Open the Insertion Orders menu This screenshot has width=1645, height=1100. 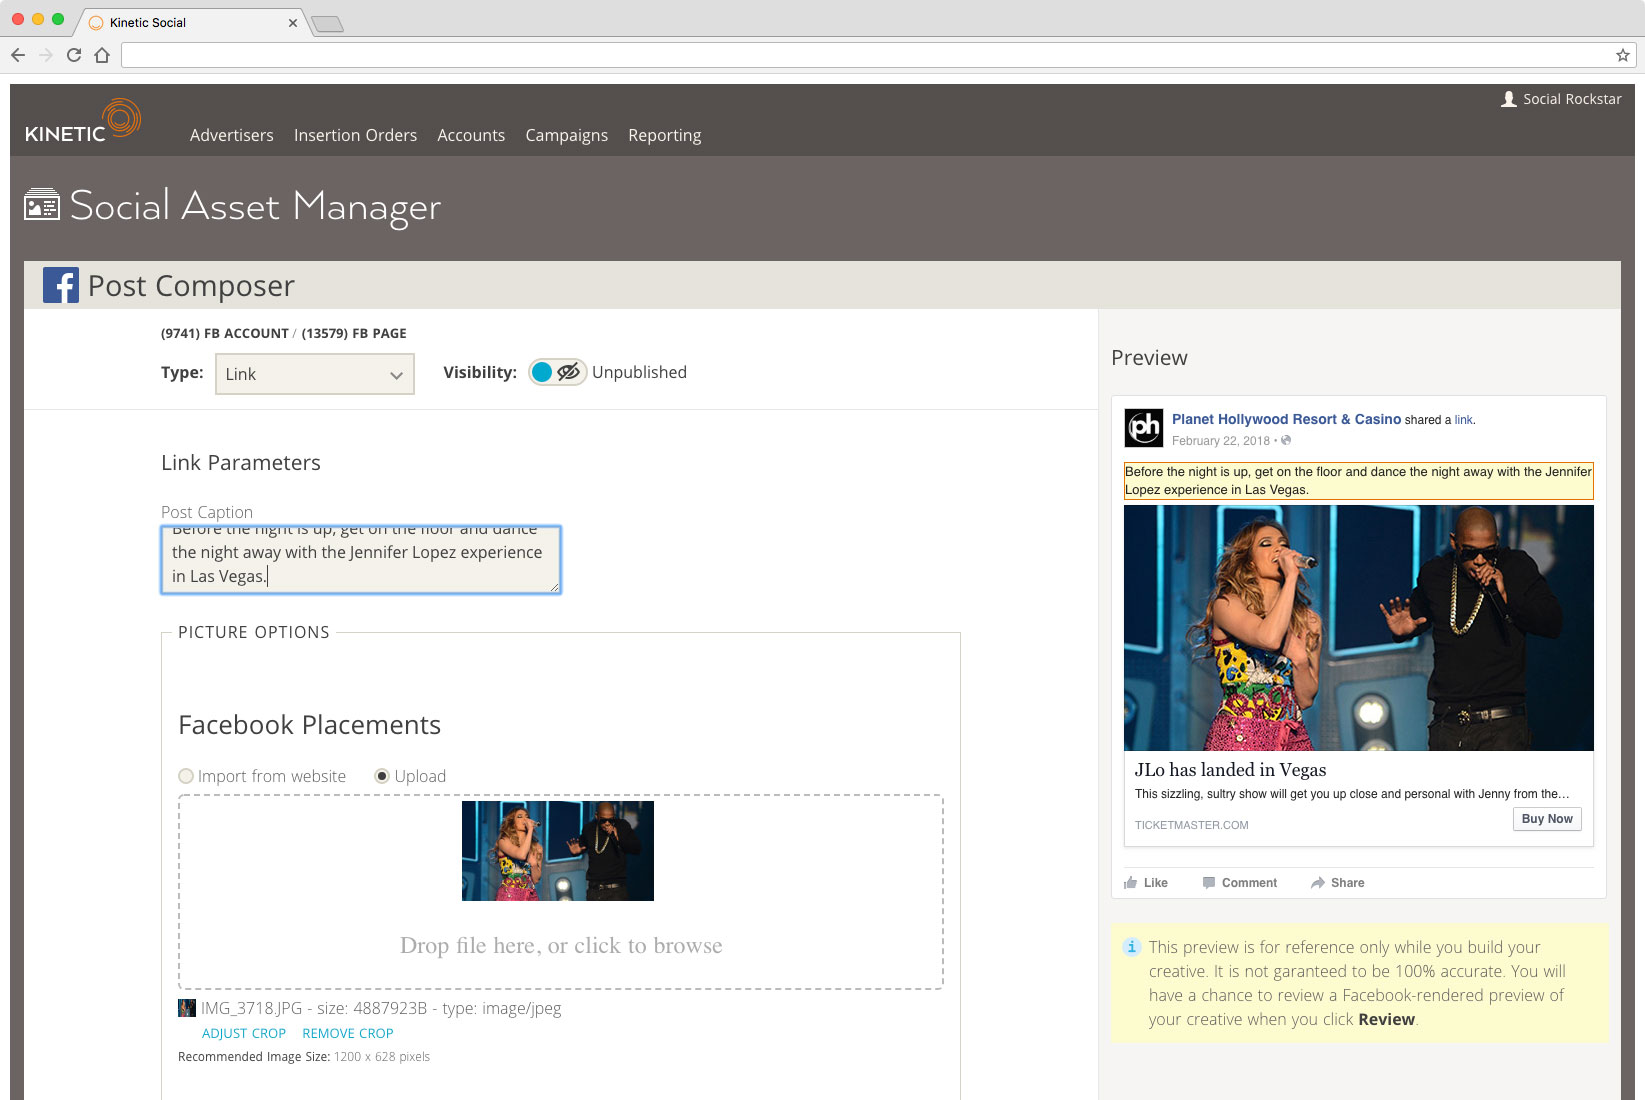(x=355, y=135)
